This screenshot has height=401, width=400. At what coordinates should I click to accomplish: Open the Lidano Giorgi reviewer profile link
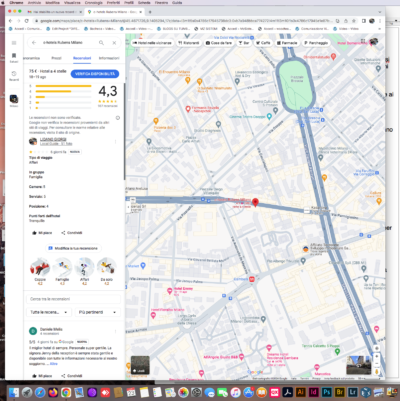[53, 139]
